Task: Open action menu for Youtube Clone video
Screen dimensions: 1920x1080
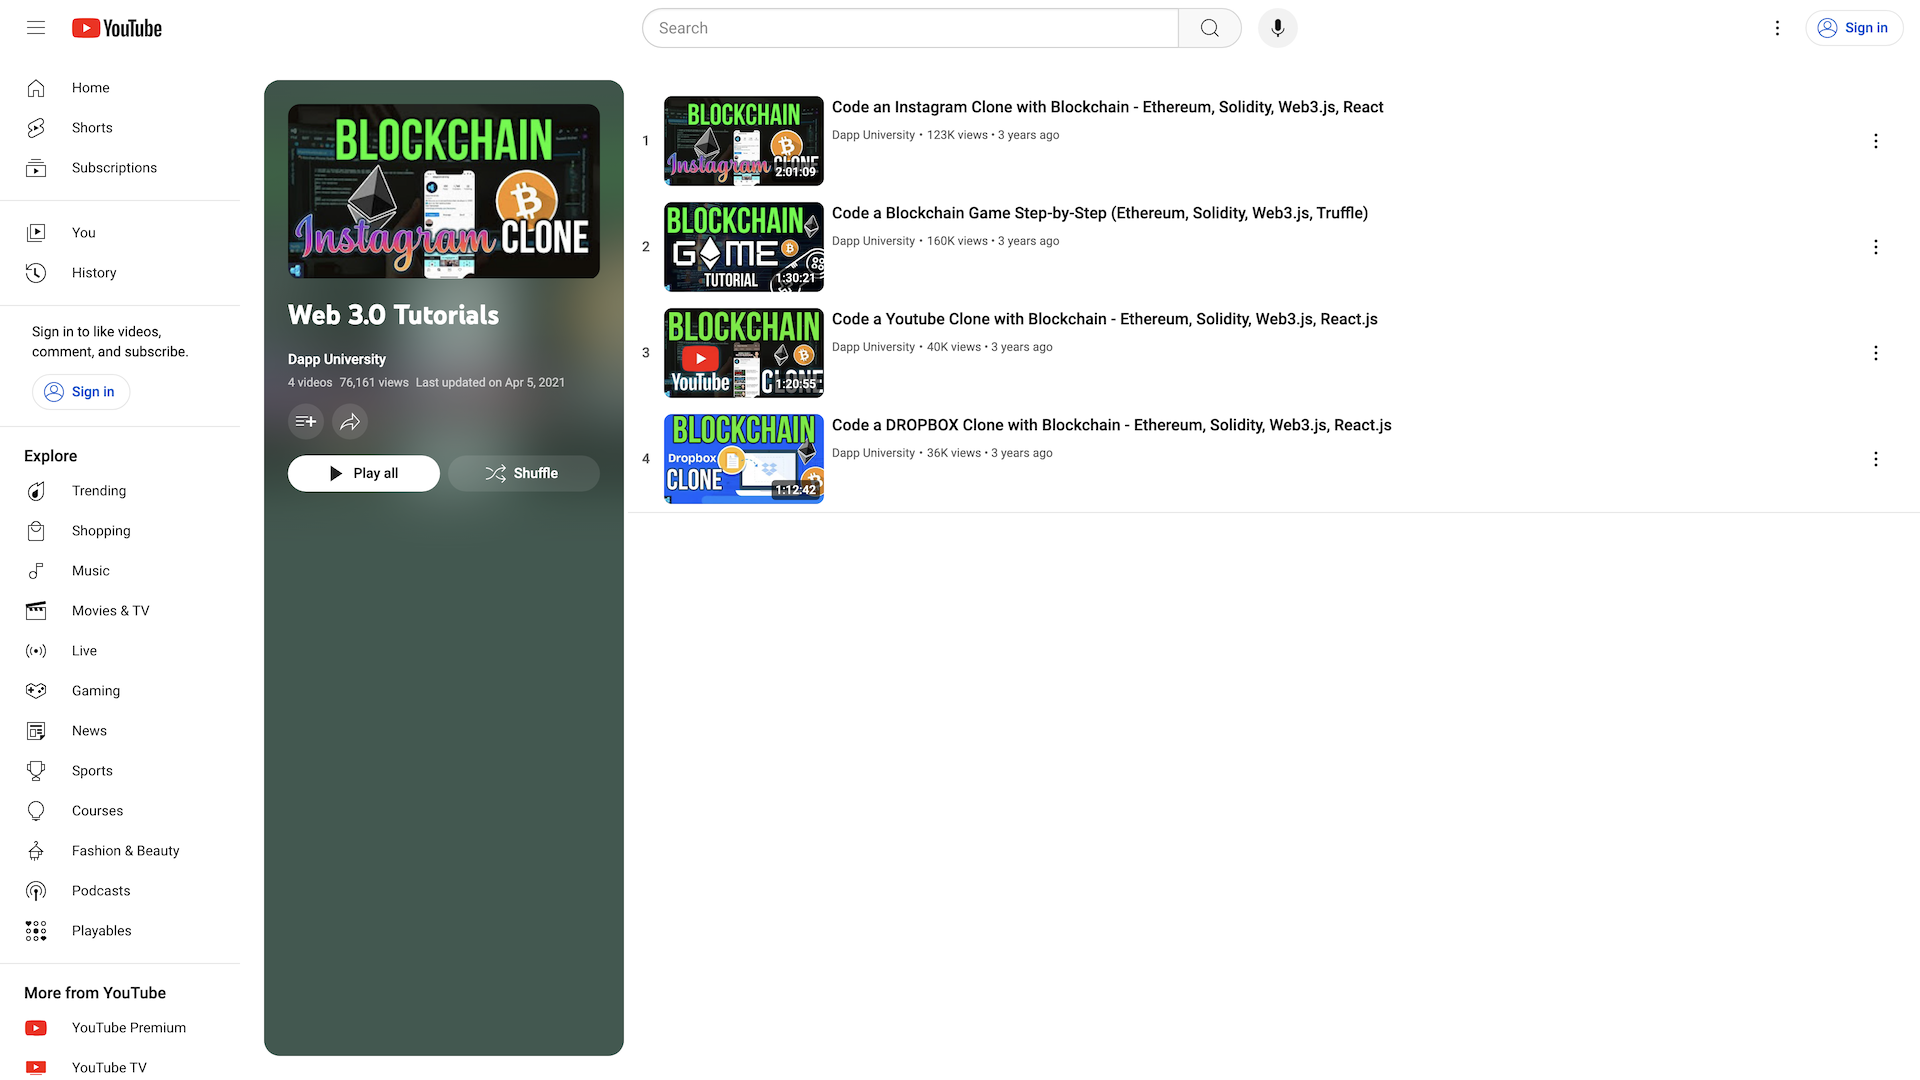Action: (x=1876, y=353)
